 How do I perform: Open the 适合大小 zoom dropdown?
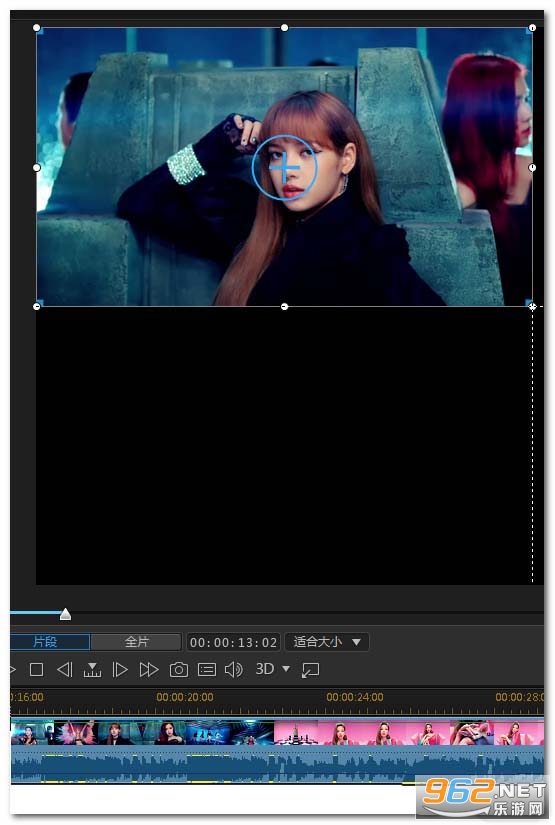[327, 642]
